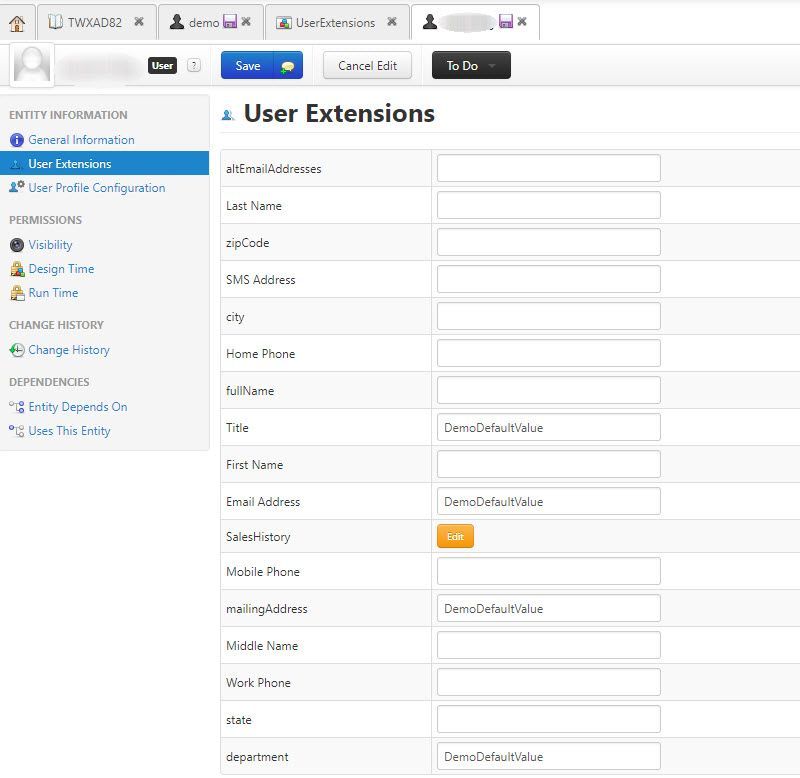Open Change History page
Screen dimensions: 800x778
point(69,350)
